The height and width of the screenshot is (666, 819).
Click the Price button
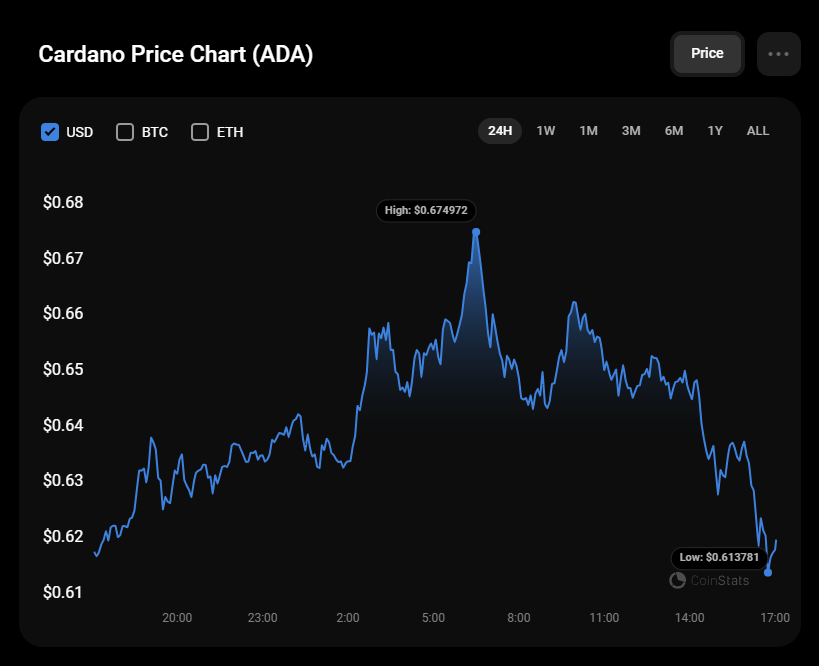pos(707,54)
